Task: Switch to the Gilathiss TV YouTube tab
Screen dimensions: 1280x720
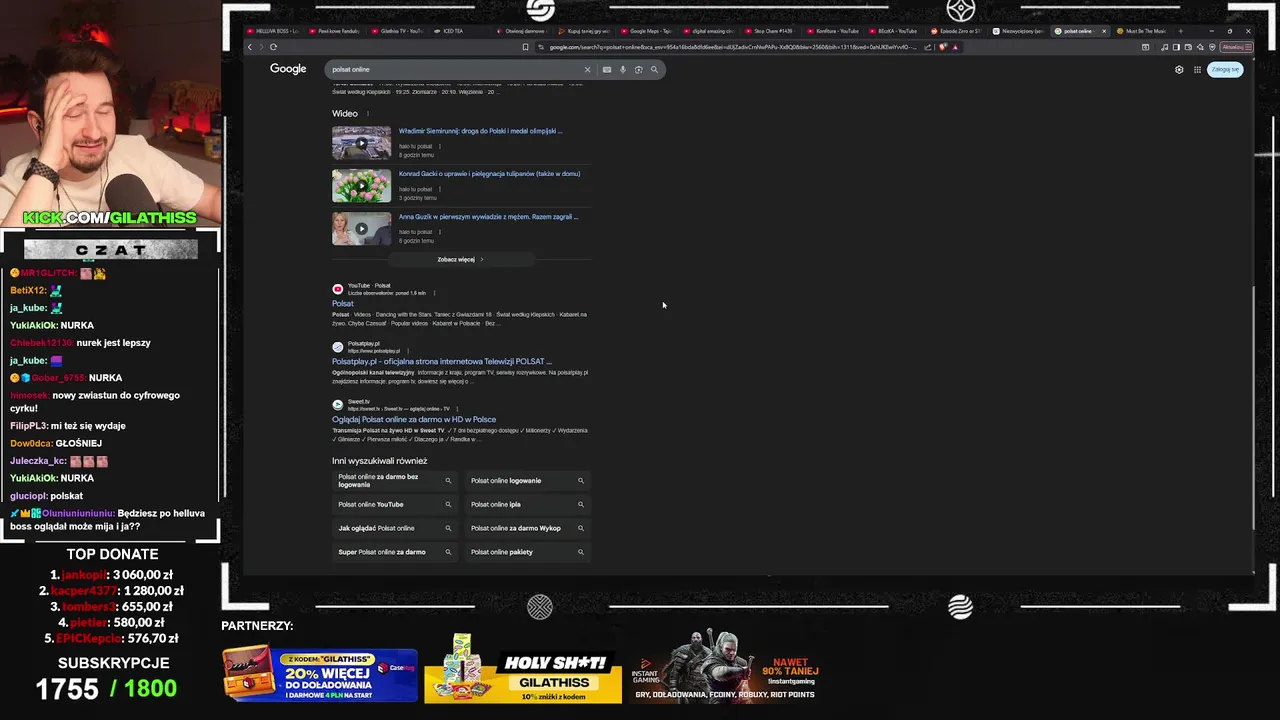Action: [397, 31]
